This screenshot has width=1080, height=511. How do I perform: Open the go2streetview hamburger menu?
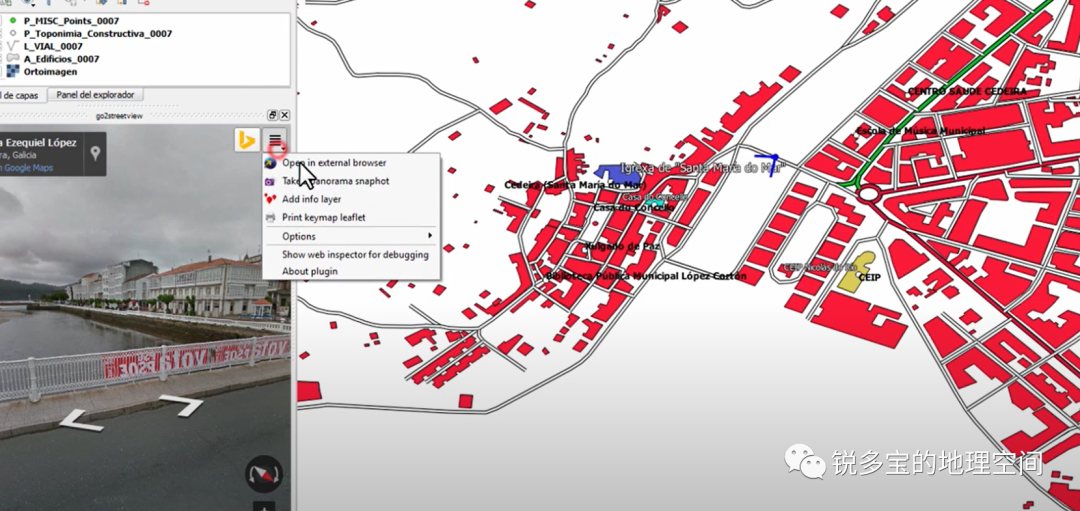(x=275, y=140)
